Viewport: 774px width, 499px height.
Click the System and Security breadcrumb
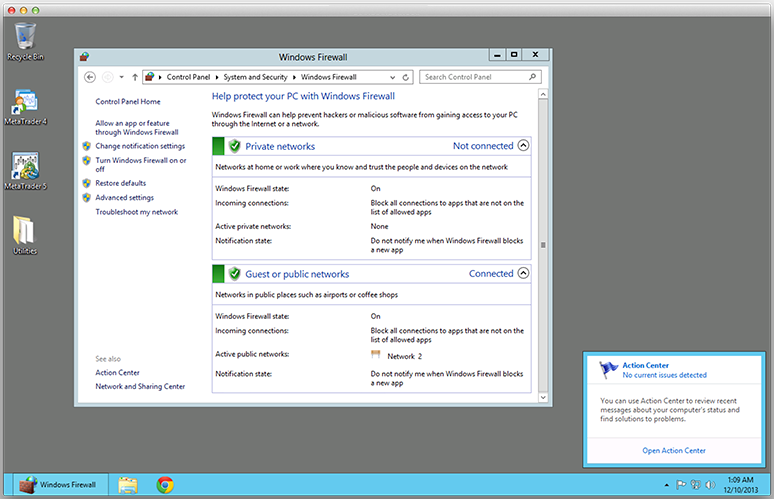pos(255,77)
